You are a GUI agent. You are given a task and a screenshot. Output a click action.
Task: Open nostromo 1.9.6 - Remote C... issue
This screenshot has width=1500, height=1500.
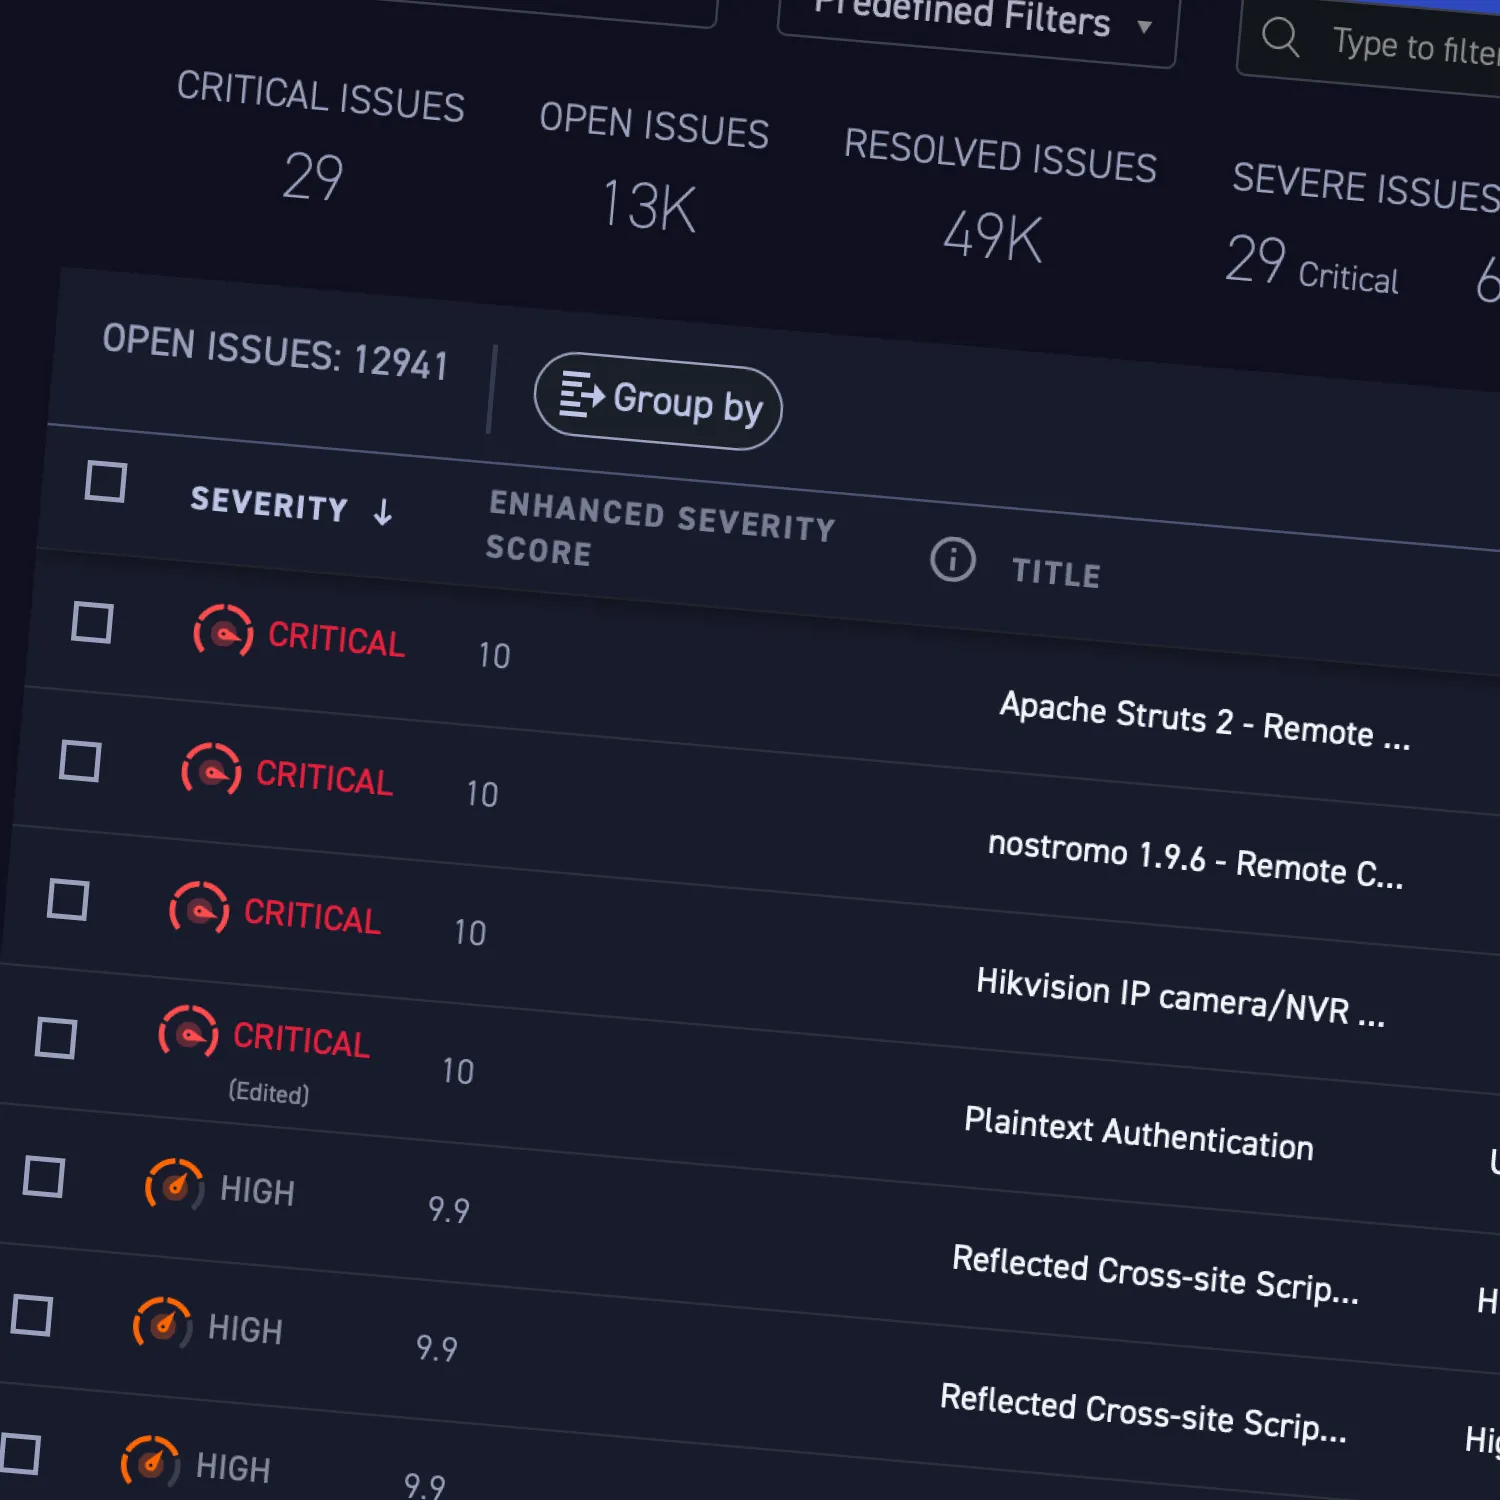[1196, 860]
